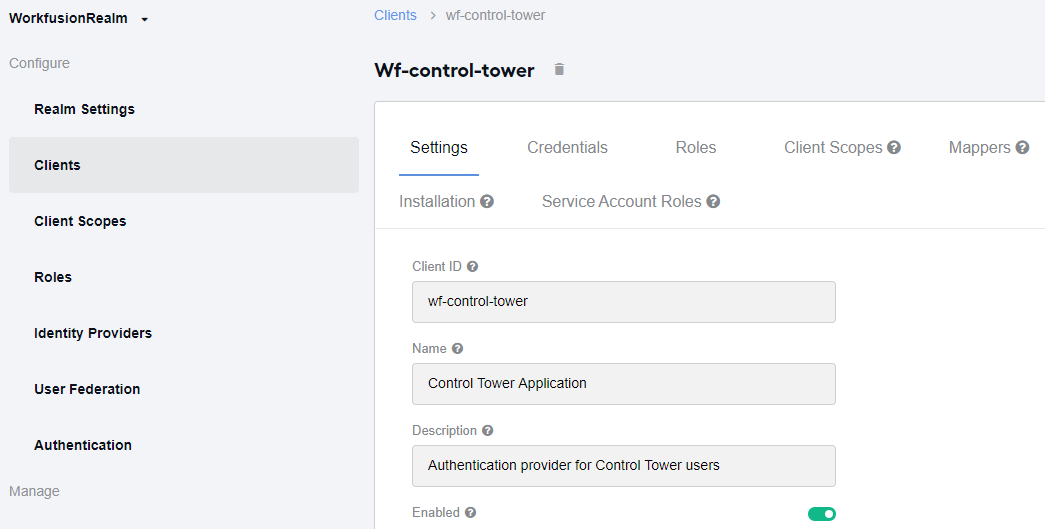
Task: Toggle the Enabled switch off
Action: pyautogui.click(x=822, y=514)
